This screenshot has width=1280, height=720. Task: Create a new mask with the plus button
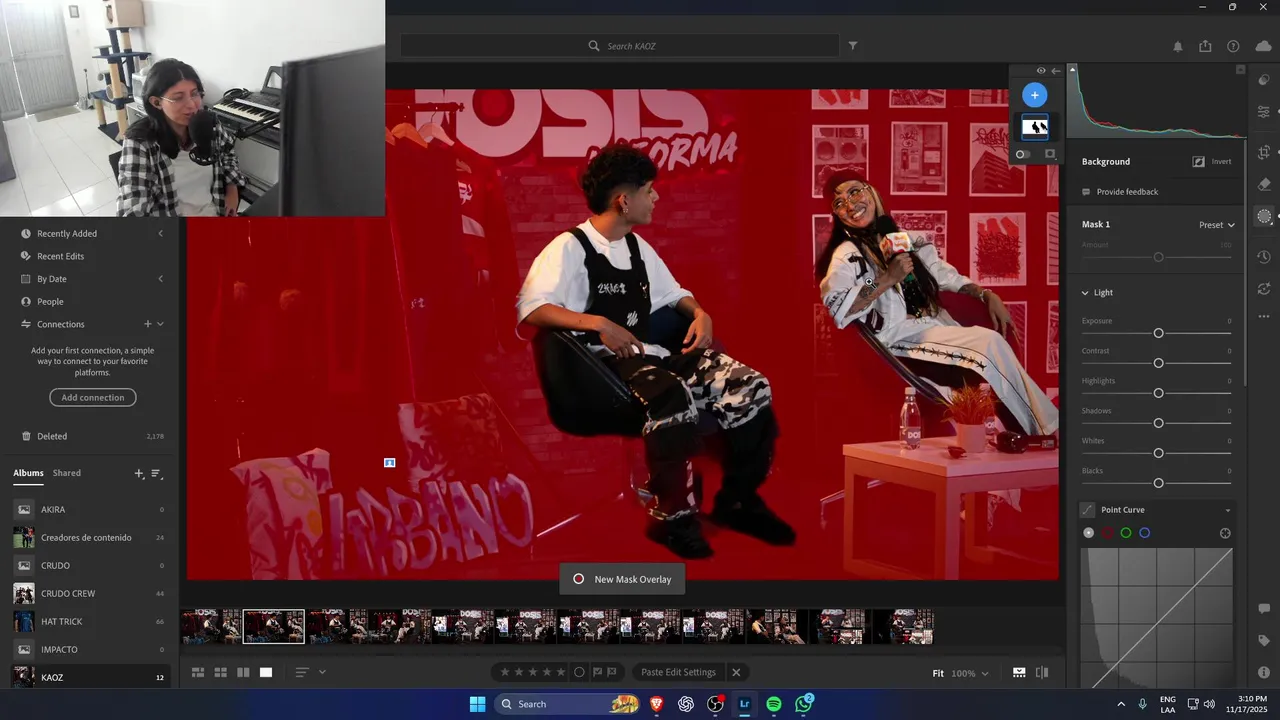click(x=1035, y=95)
